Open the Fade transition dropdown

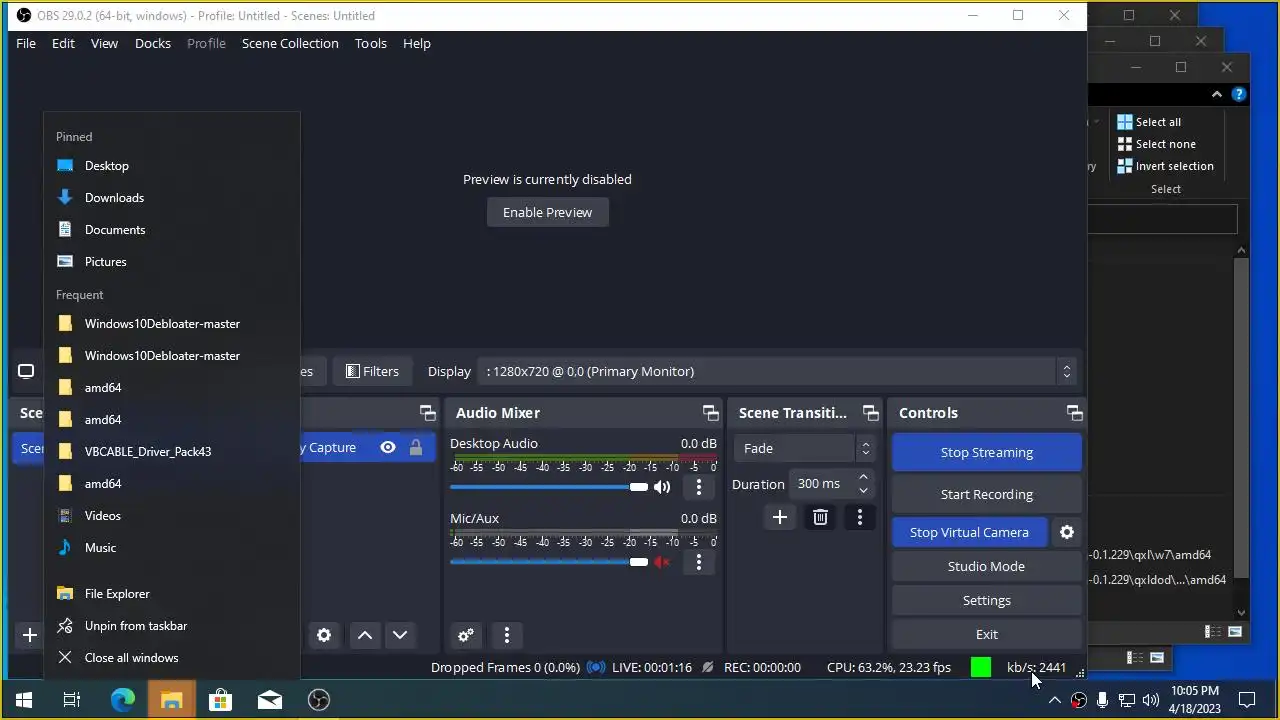805,448
